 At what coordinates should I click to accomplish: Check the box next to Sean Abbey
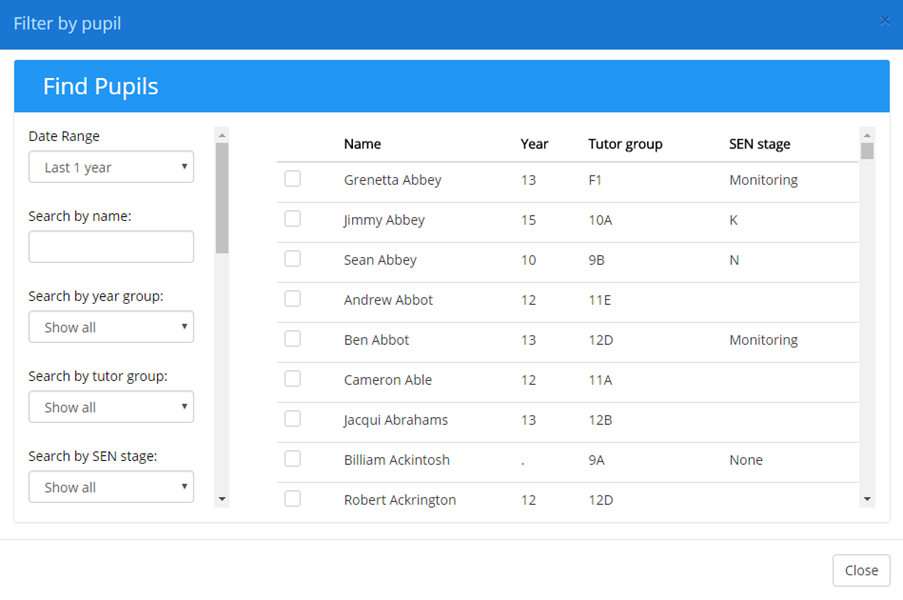click(292, 260)
